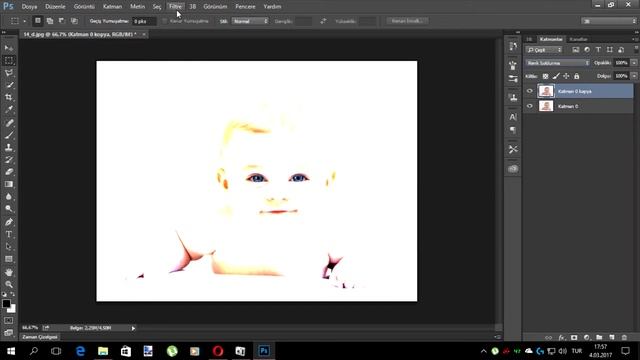Open the fill slider arrow
This screenshot has width=640, height=360.
[634, 76]
